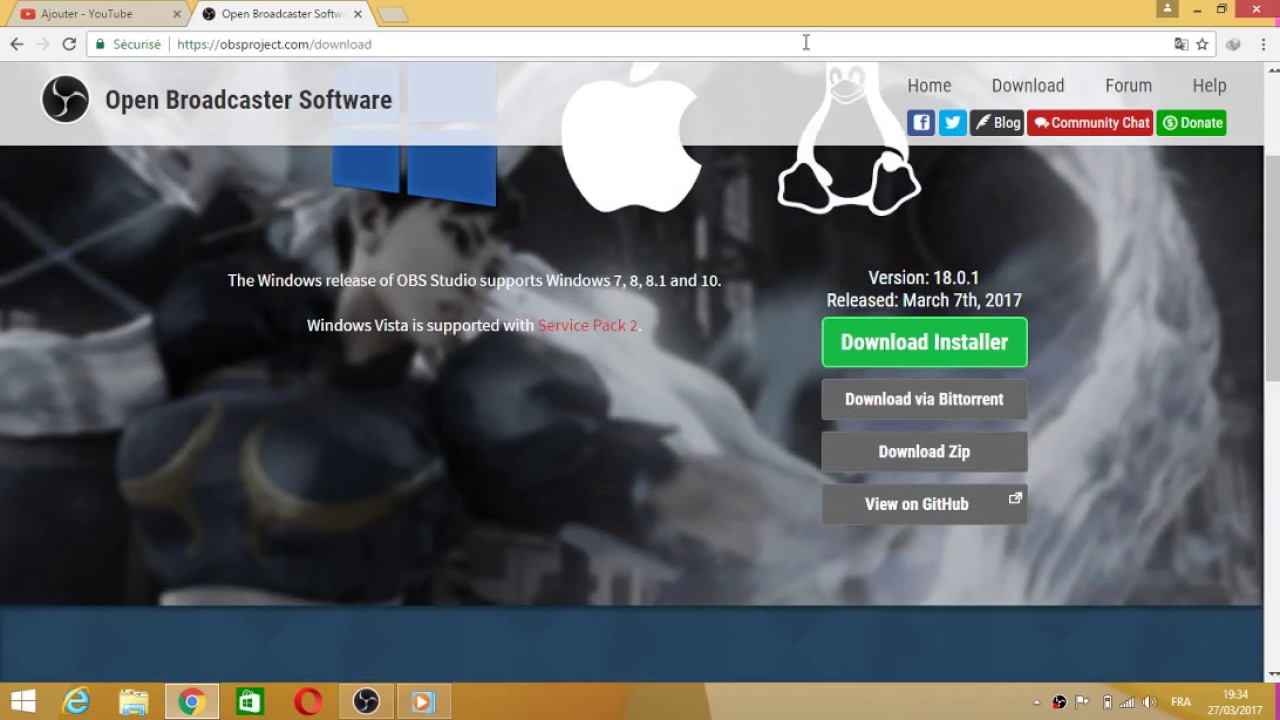This screenshot has height=720, width=1280.
Task: Click the Open Broadcaster Software title
Action: (248, 100)
